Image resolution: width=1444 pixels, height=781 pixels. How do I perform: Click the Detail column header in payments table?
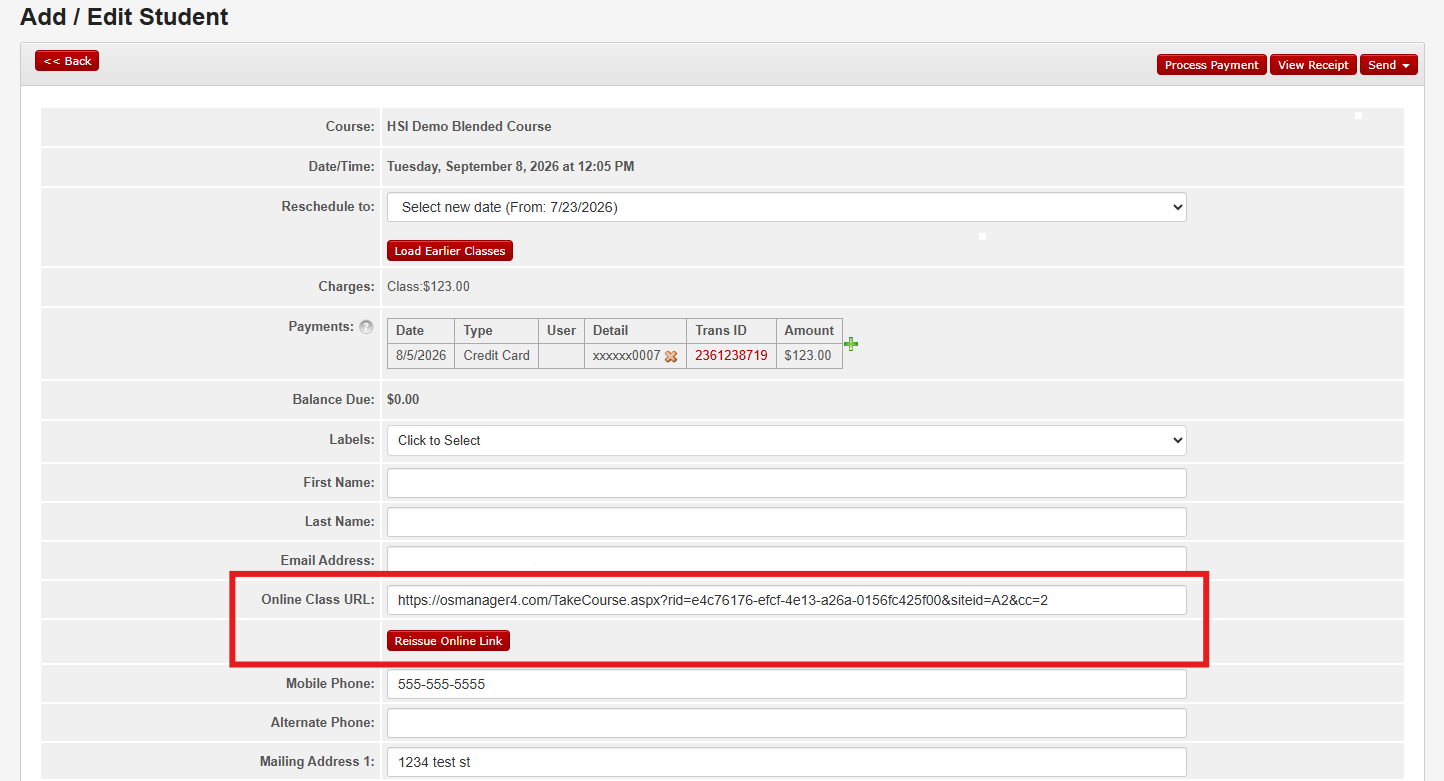[635, 330]
